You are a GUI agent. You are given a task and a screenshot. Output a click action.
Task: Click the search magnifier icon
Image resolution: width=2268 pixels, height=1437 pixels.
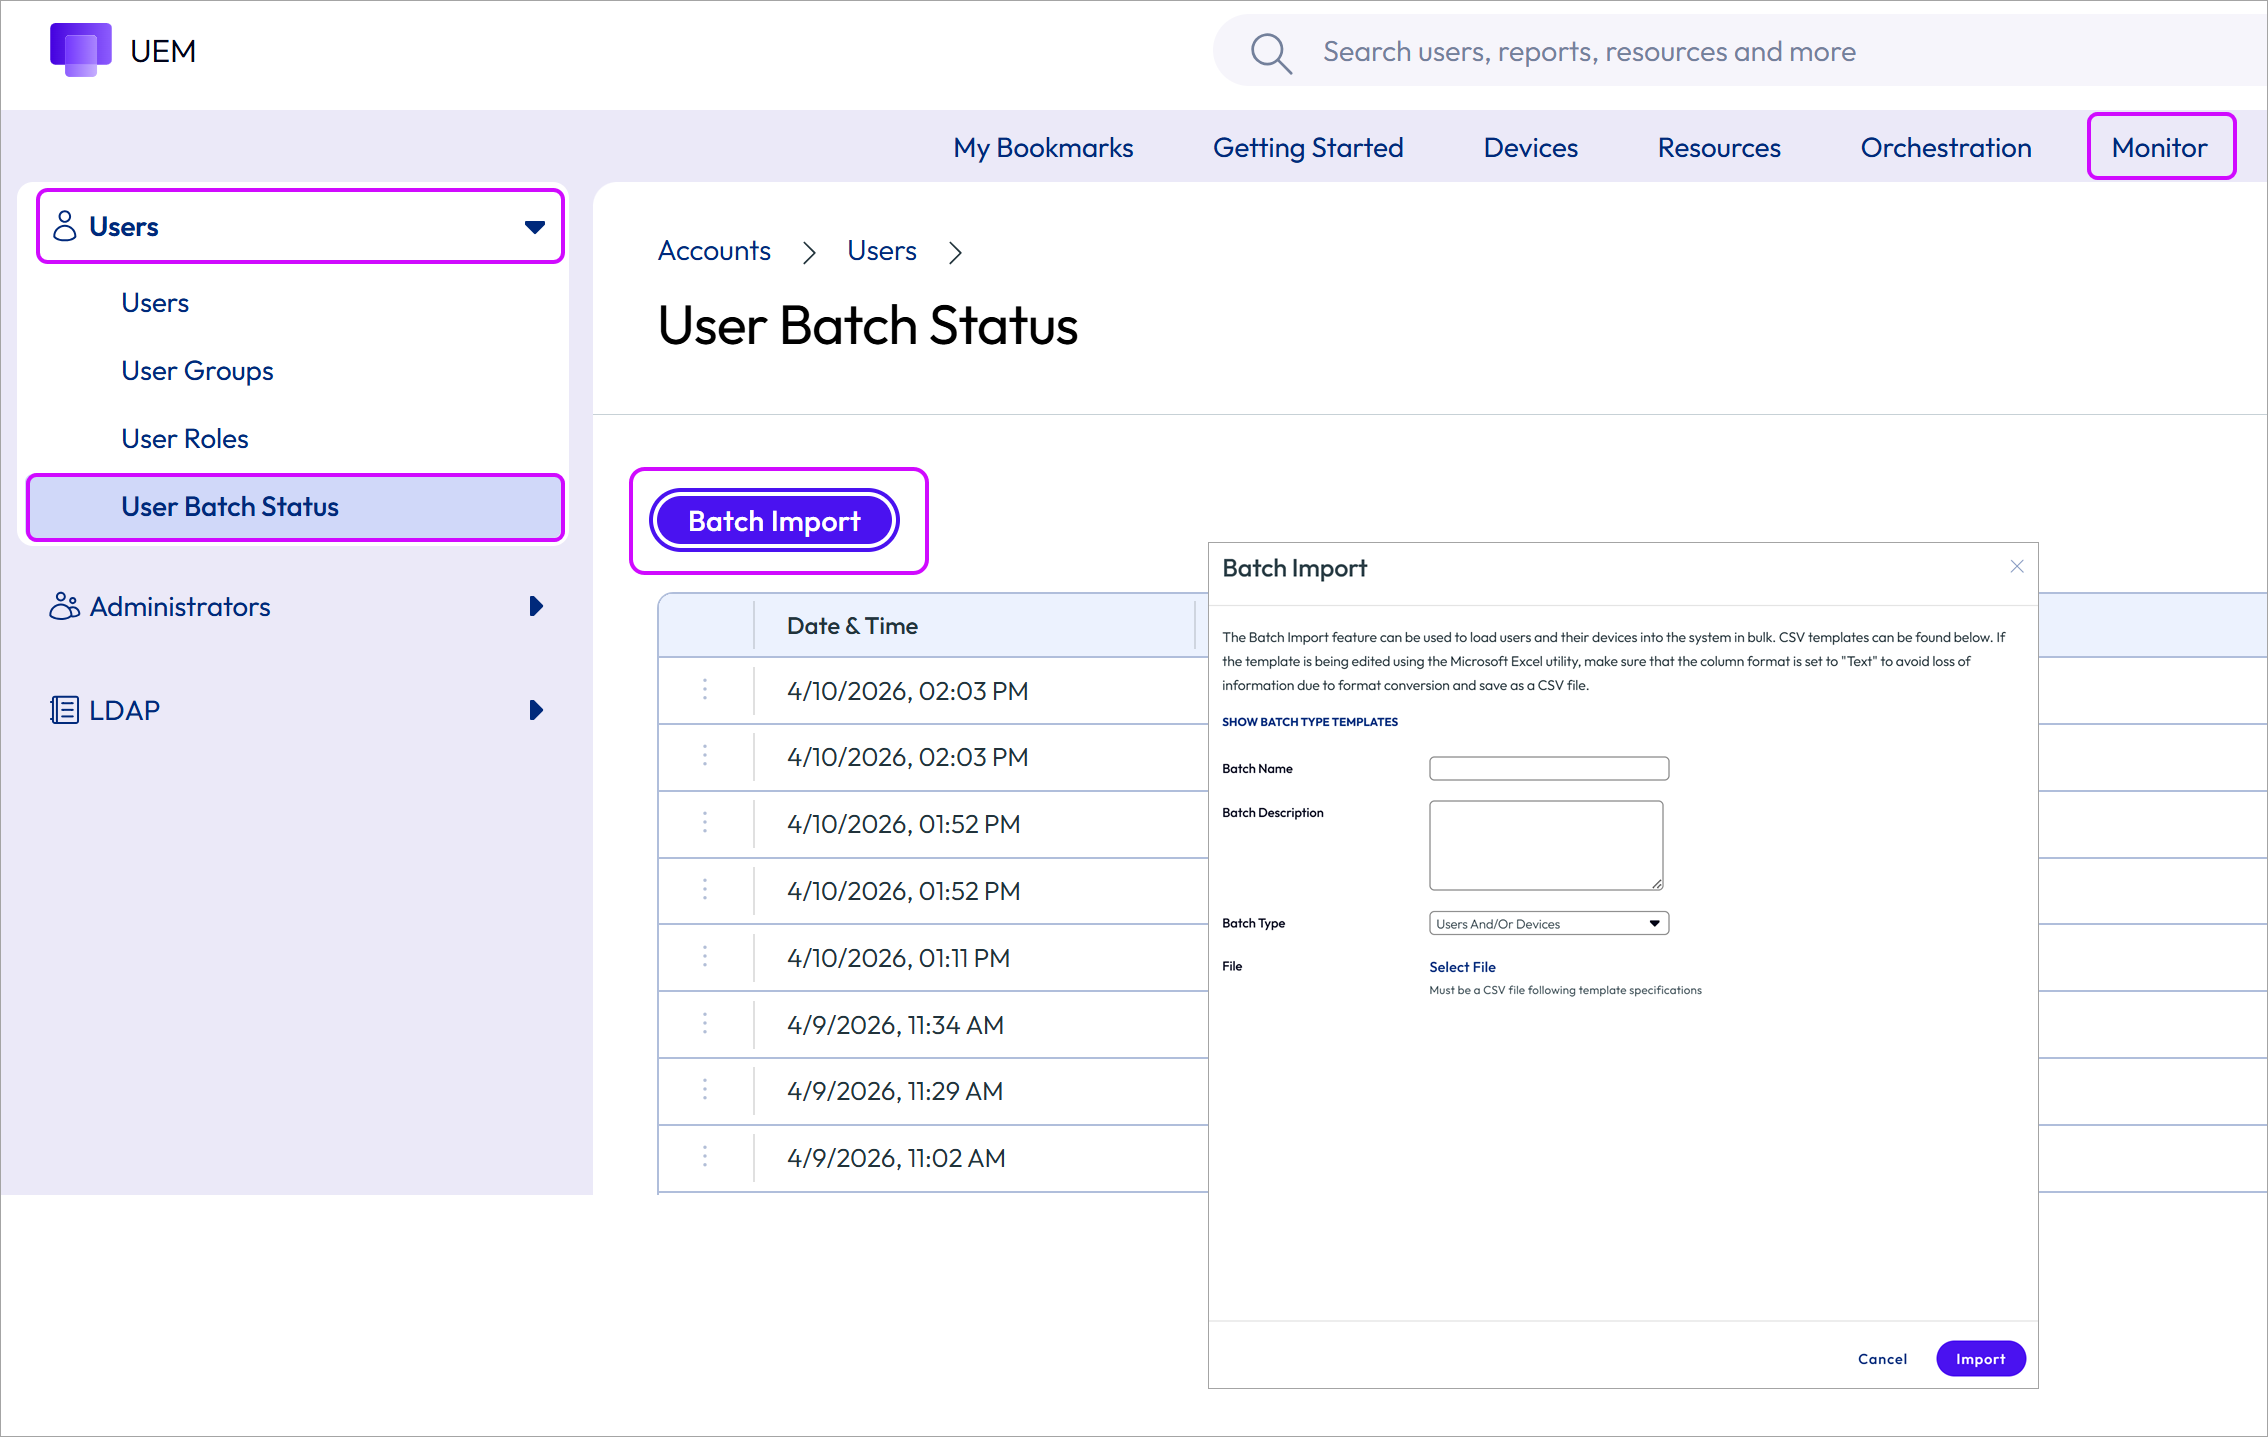tap(1271, 53)
